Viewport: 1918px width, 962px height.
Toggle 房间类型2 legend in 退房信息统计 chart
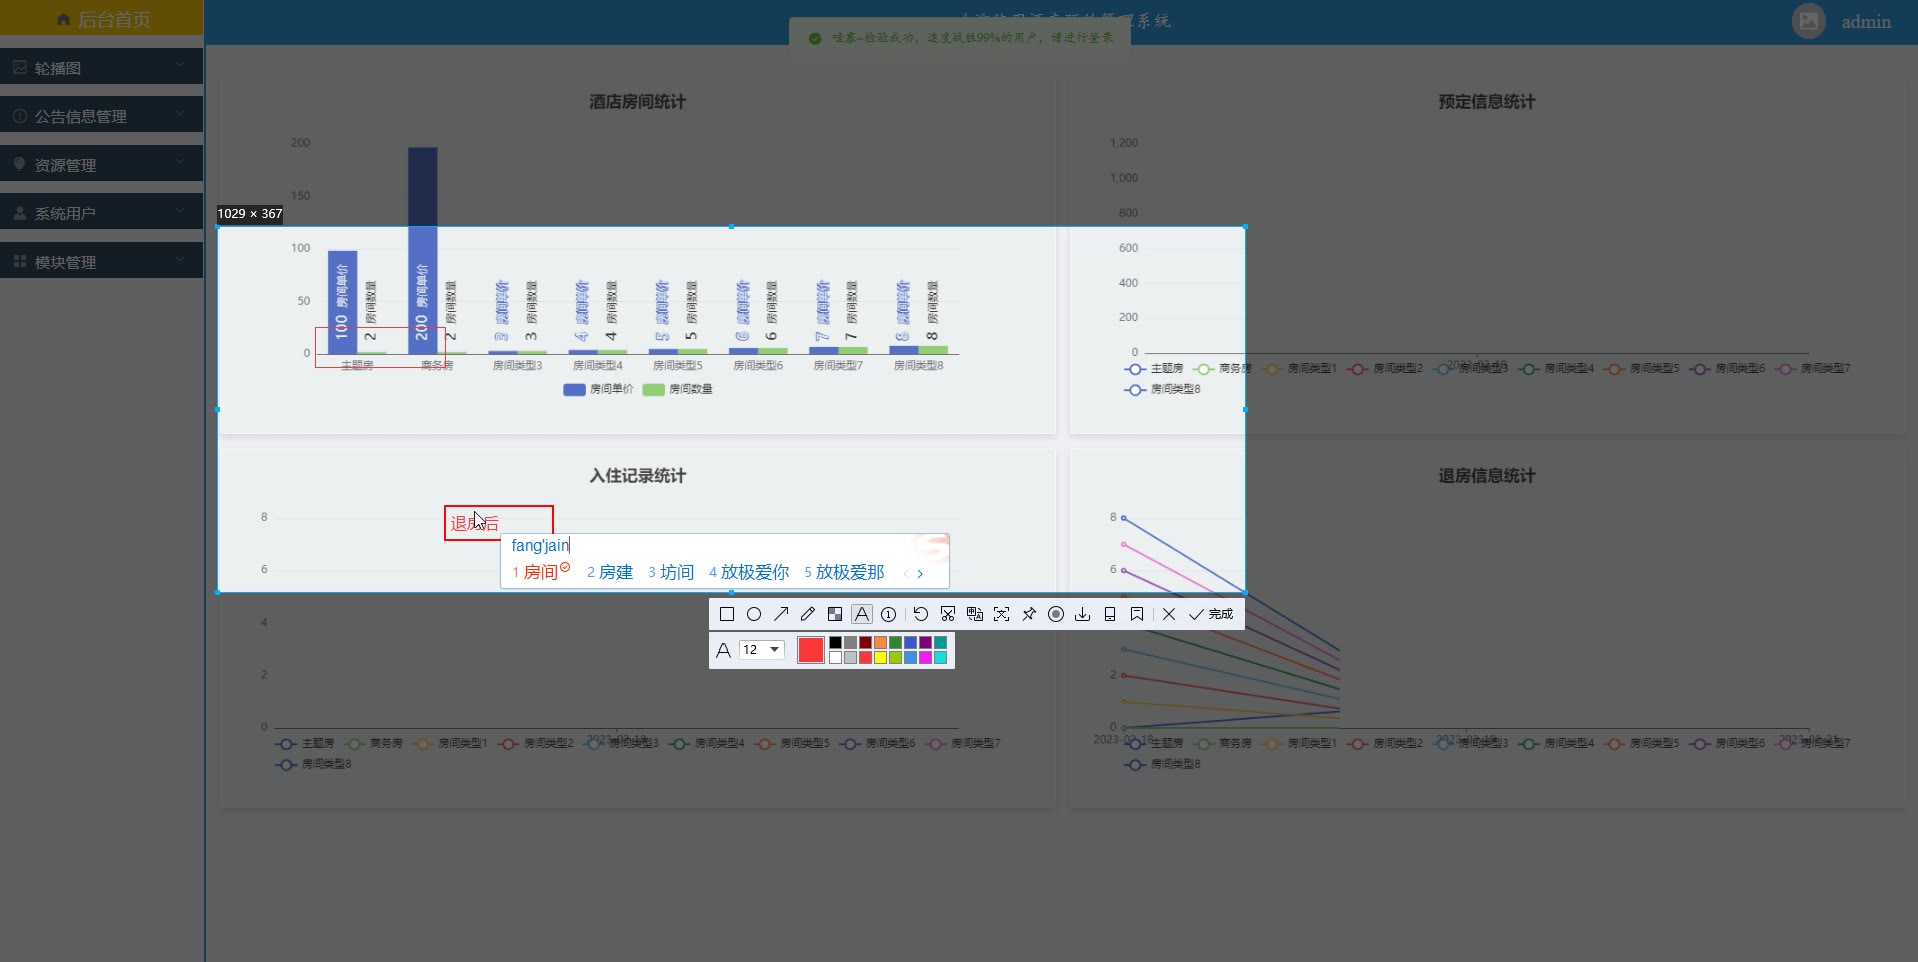click(x=1385, y=743)
